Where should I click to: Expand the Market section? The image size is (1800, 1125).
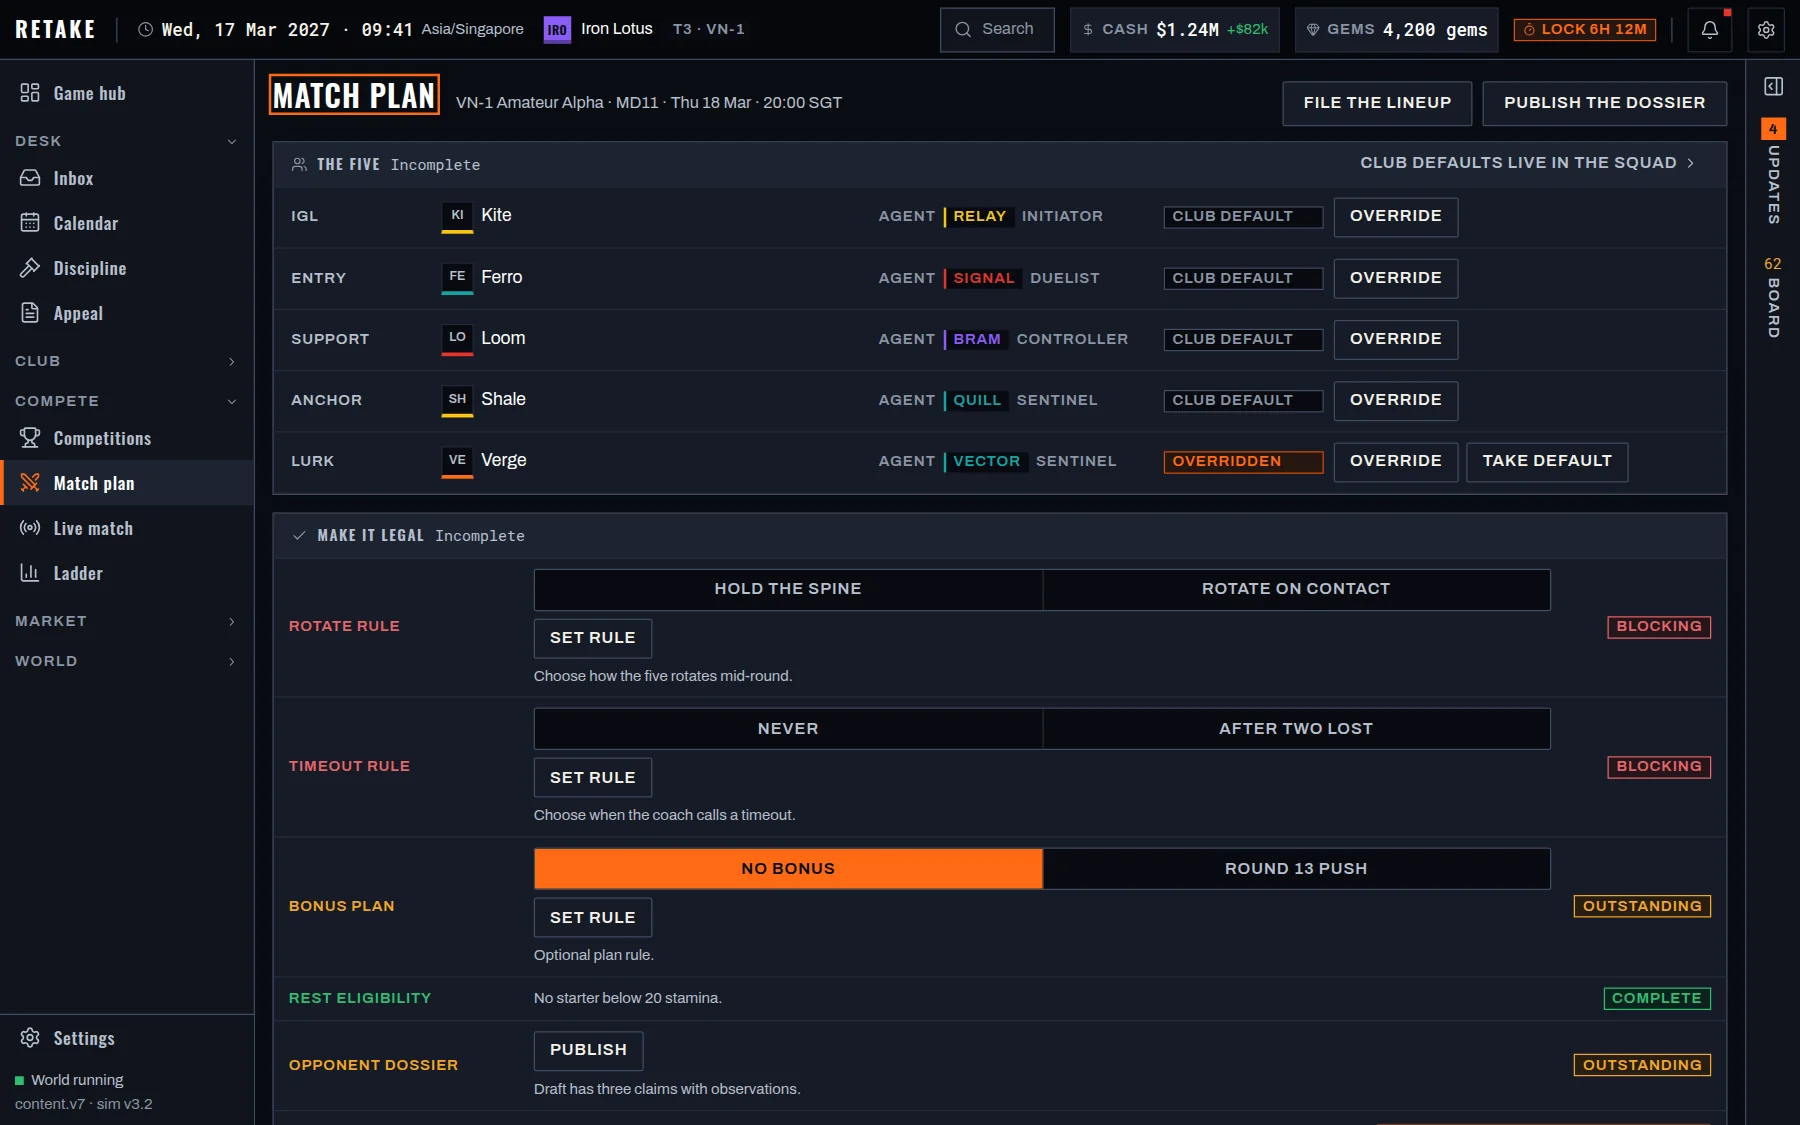pos(127,621)
